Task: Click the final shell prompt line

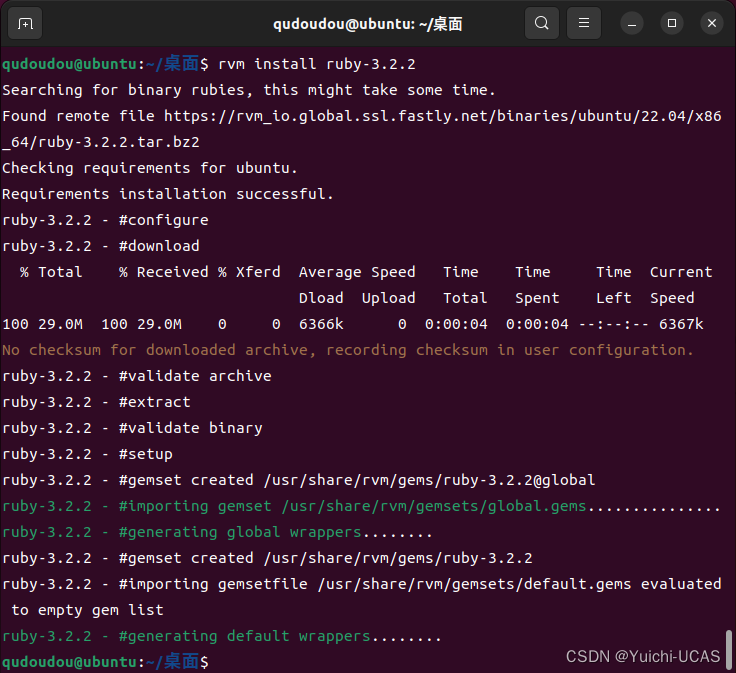Action: coord(105,662)
